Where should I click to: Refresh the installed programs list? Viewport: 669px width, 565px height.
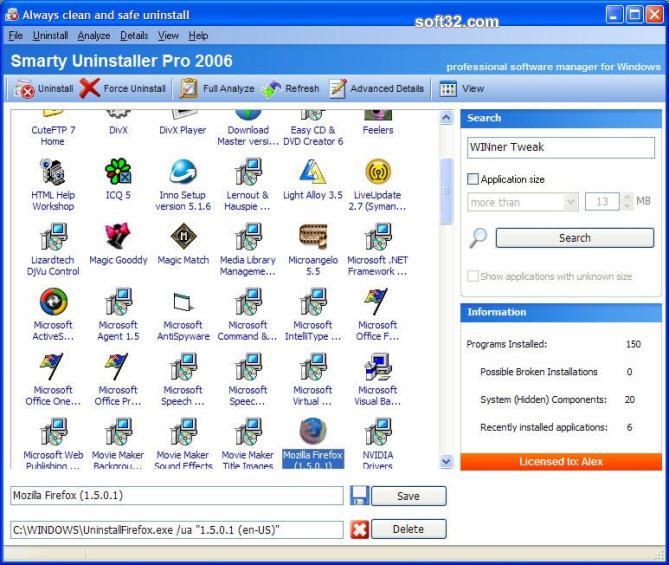pyautogui.click(x=291, y=89)
